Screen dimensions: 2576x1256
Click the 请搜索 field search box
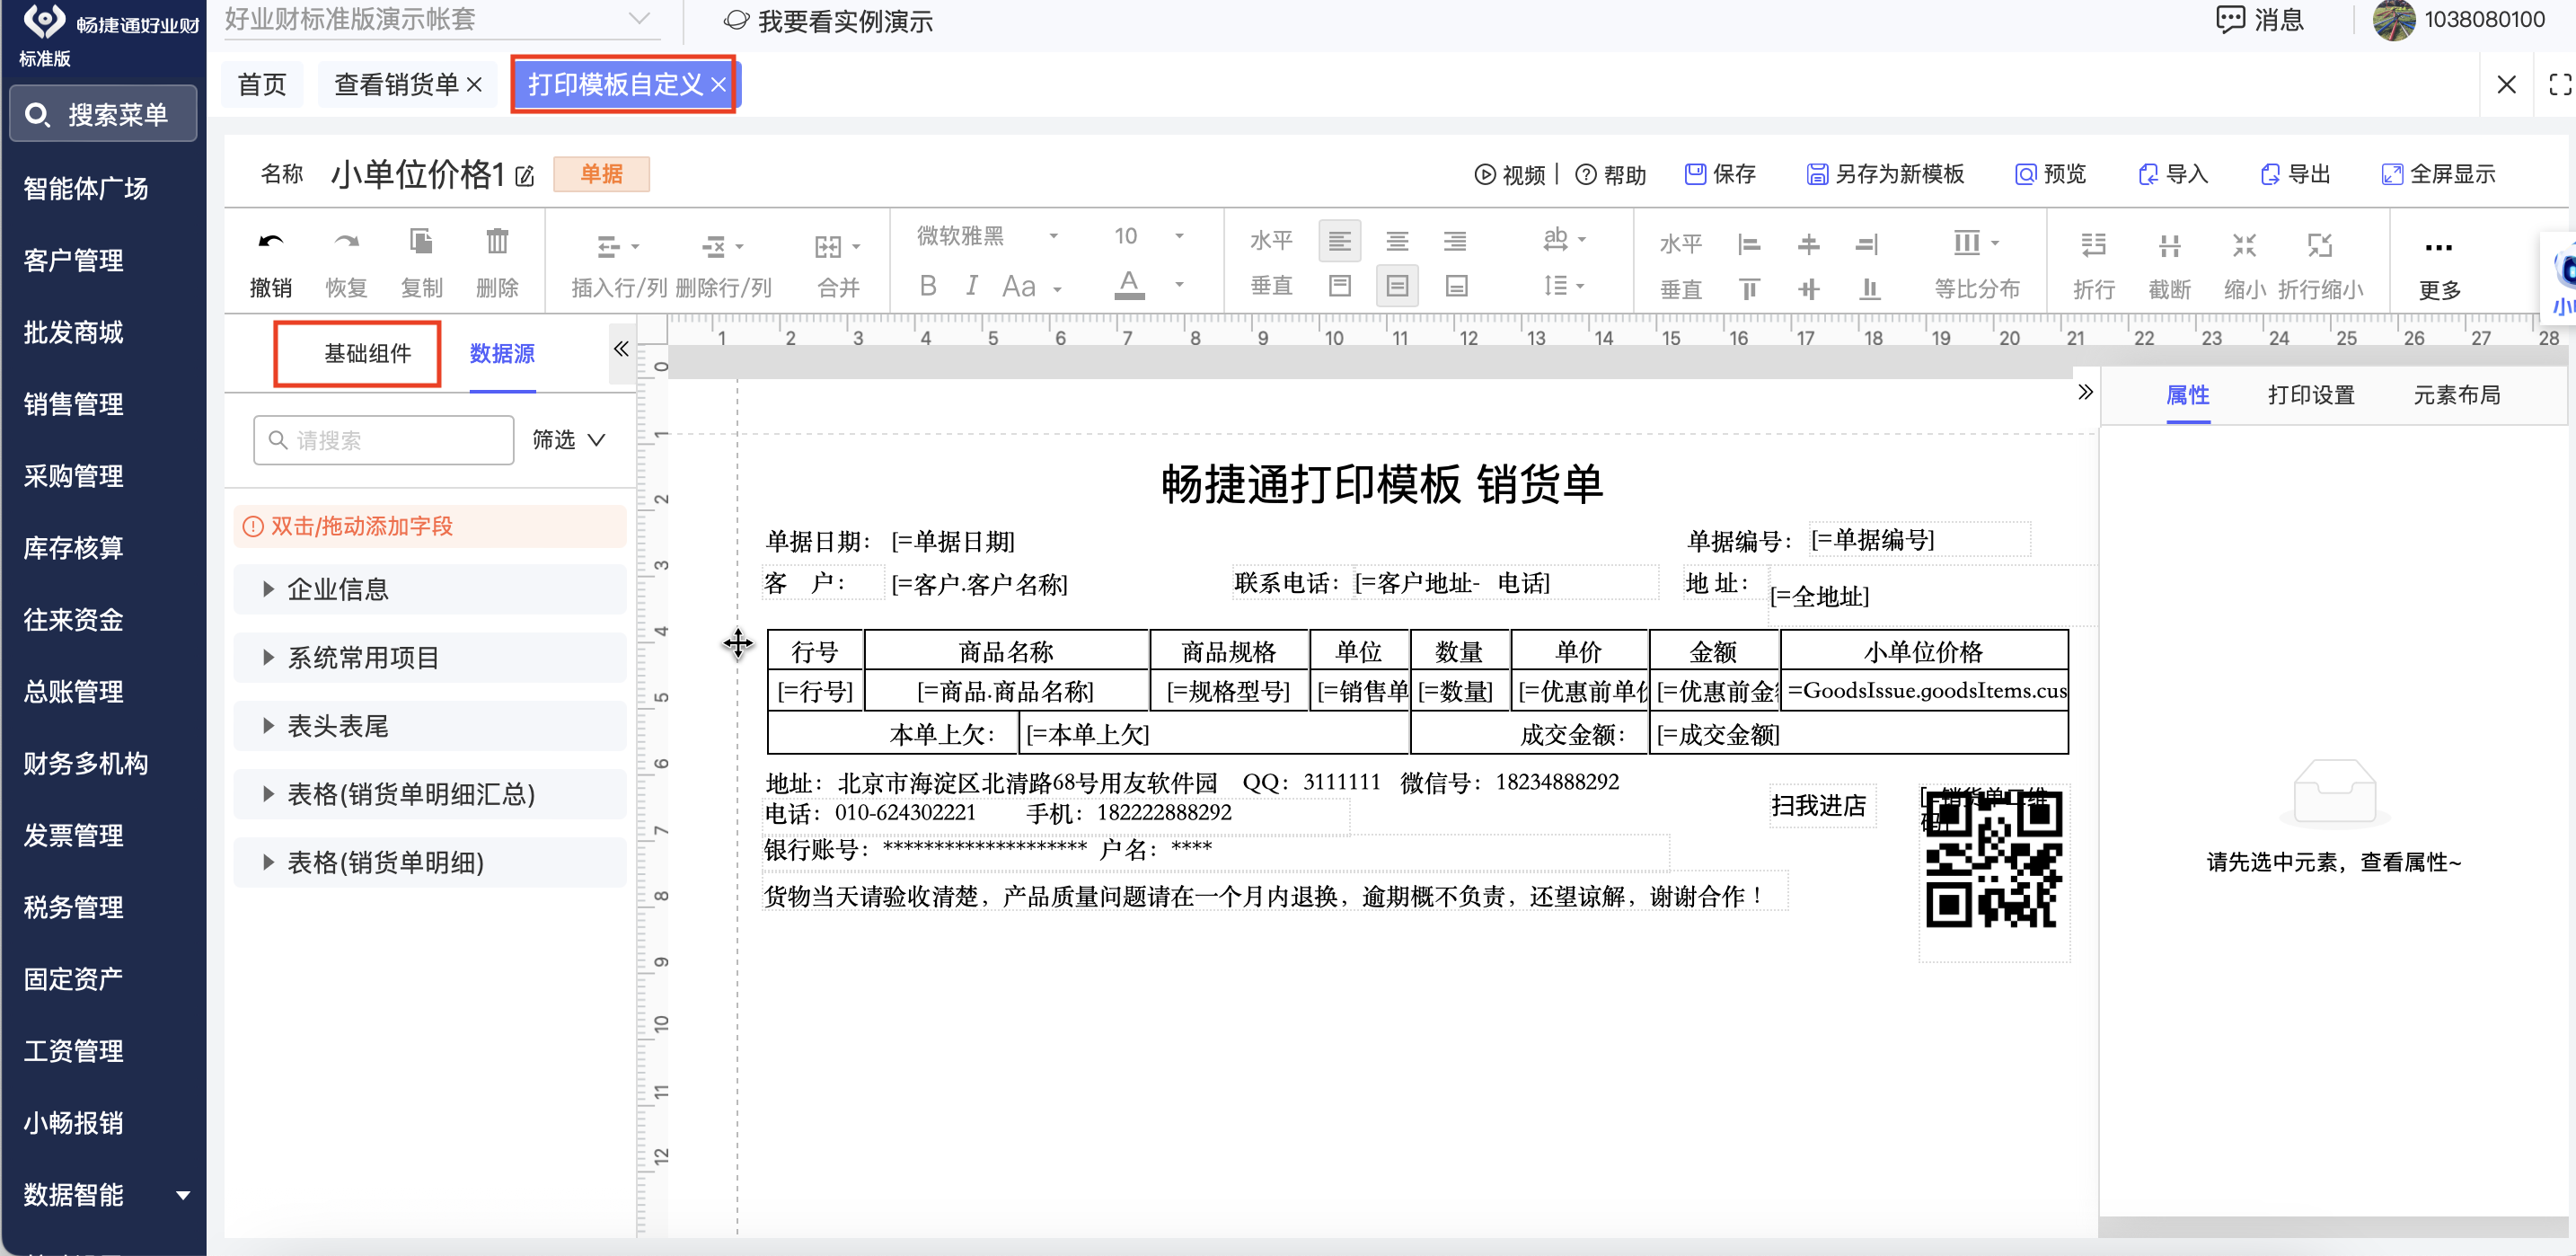[384, 440]
